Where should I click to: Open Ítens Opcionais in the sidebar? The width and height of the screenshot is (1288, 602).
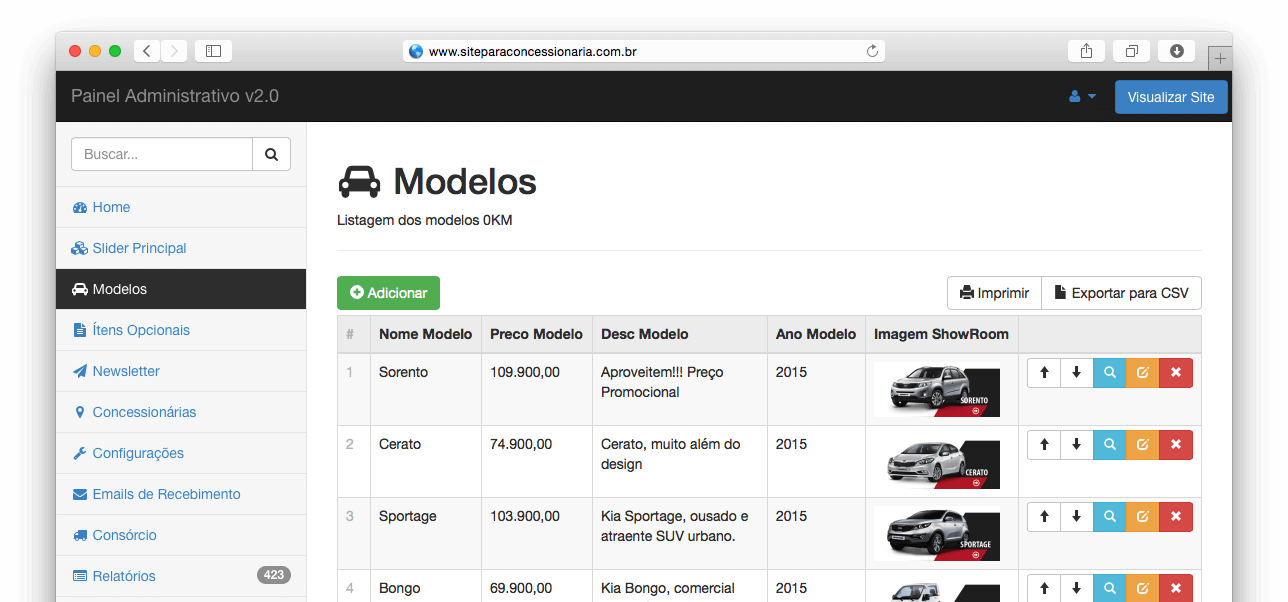click(x=181, y=330)
